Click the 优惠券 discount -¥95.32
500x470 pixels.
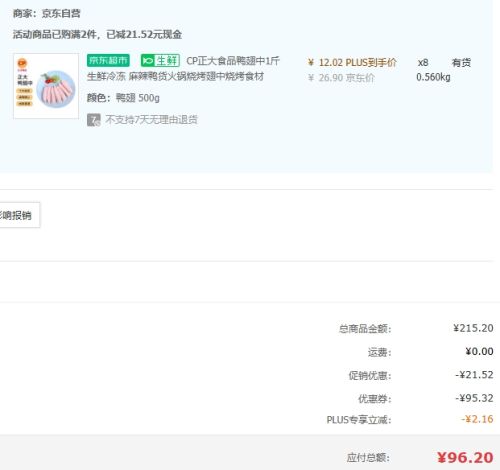[474, 398]
